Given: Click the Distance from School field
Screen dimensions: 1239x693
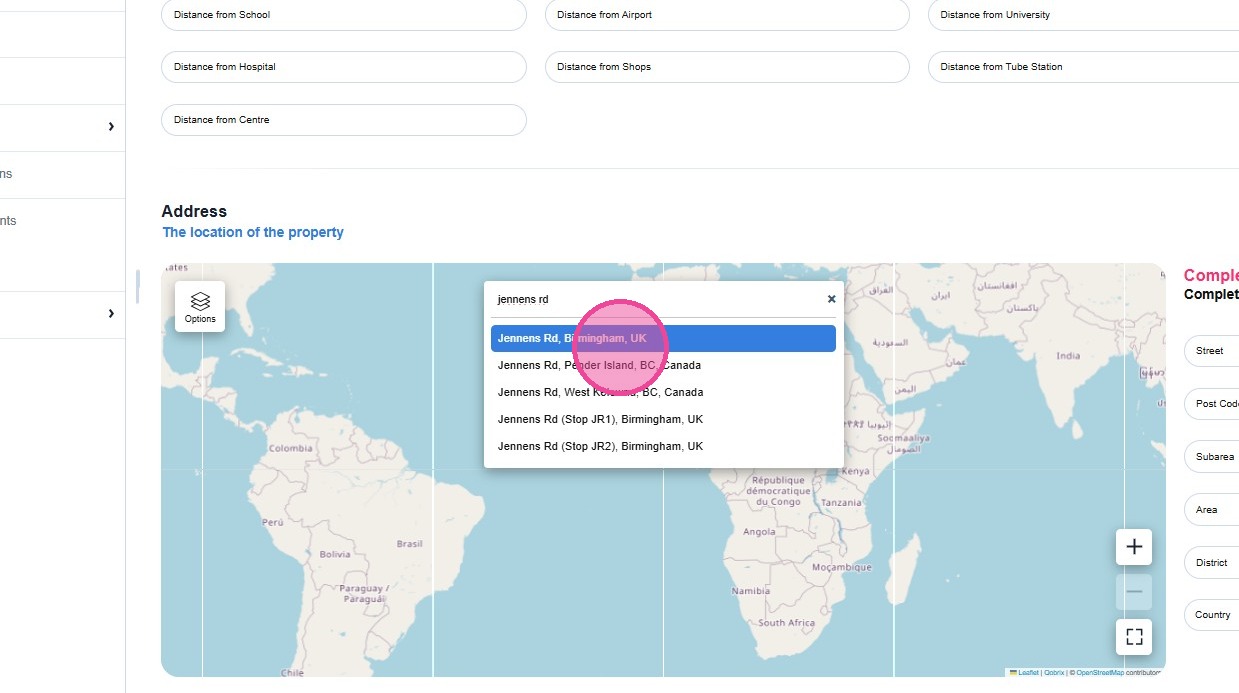Looking at the screenshot, I should (x=343, y=15).
